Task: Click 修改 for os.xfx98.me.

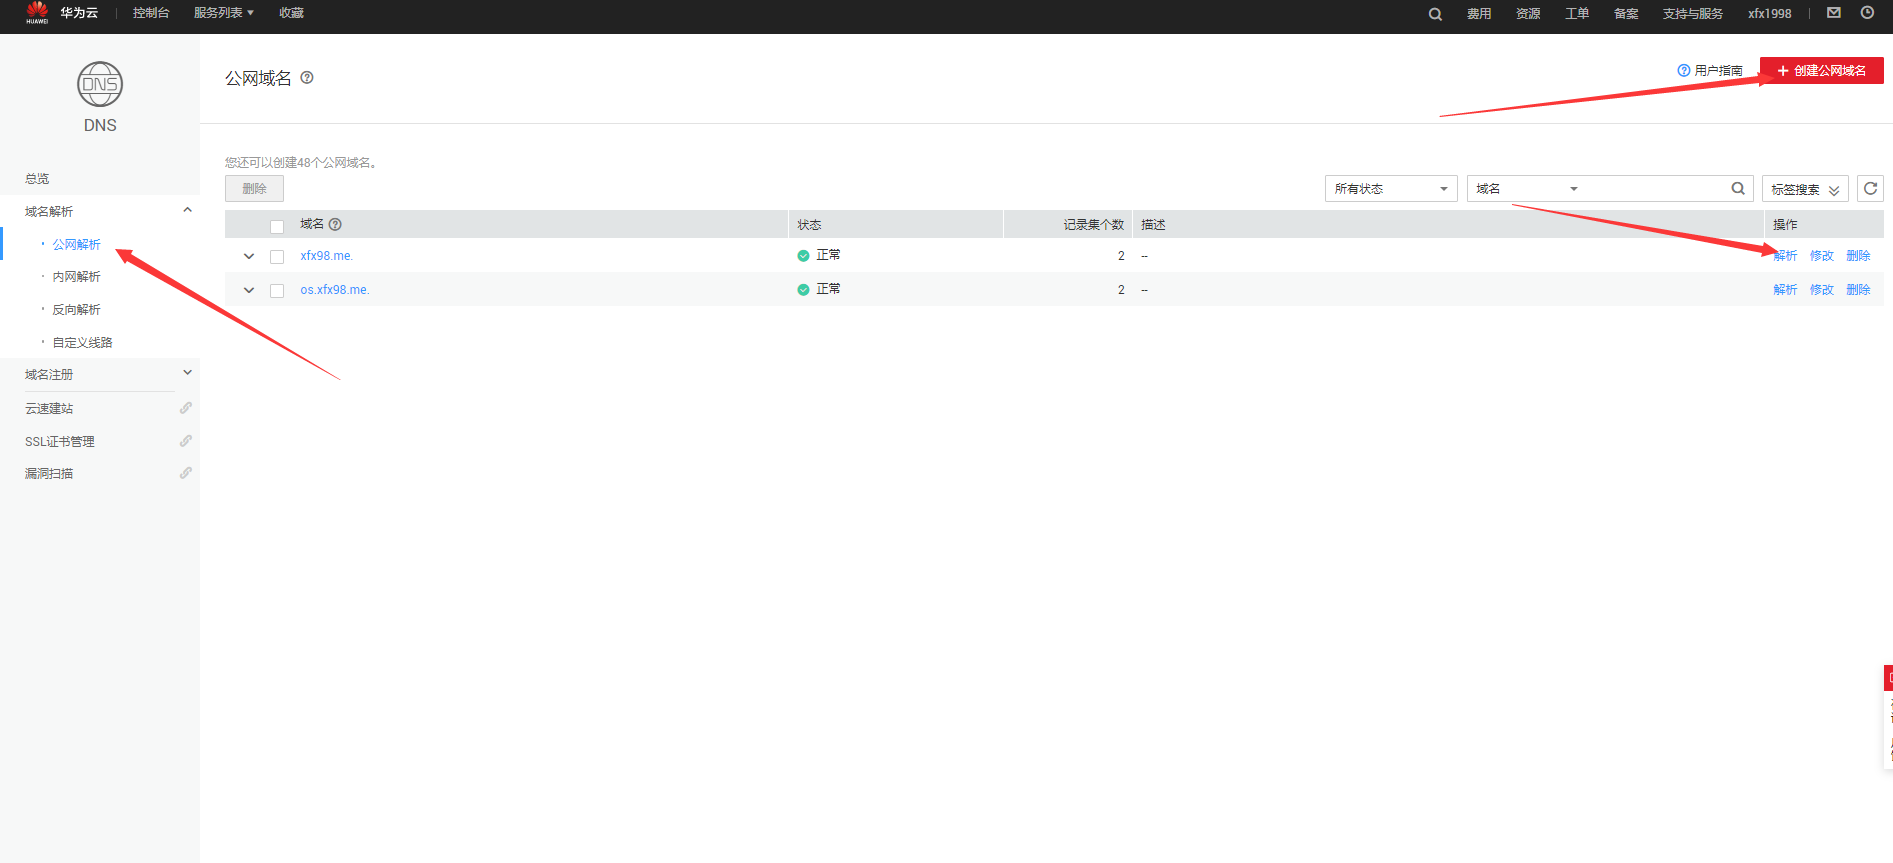Action: tap(1822, 290)
